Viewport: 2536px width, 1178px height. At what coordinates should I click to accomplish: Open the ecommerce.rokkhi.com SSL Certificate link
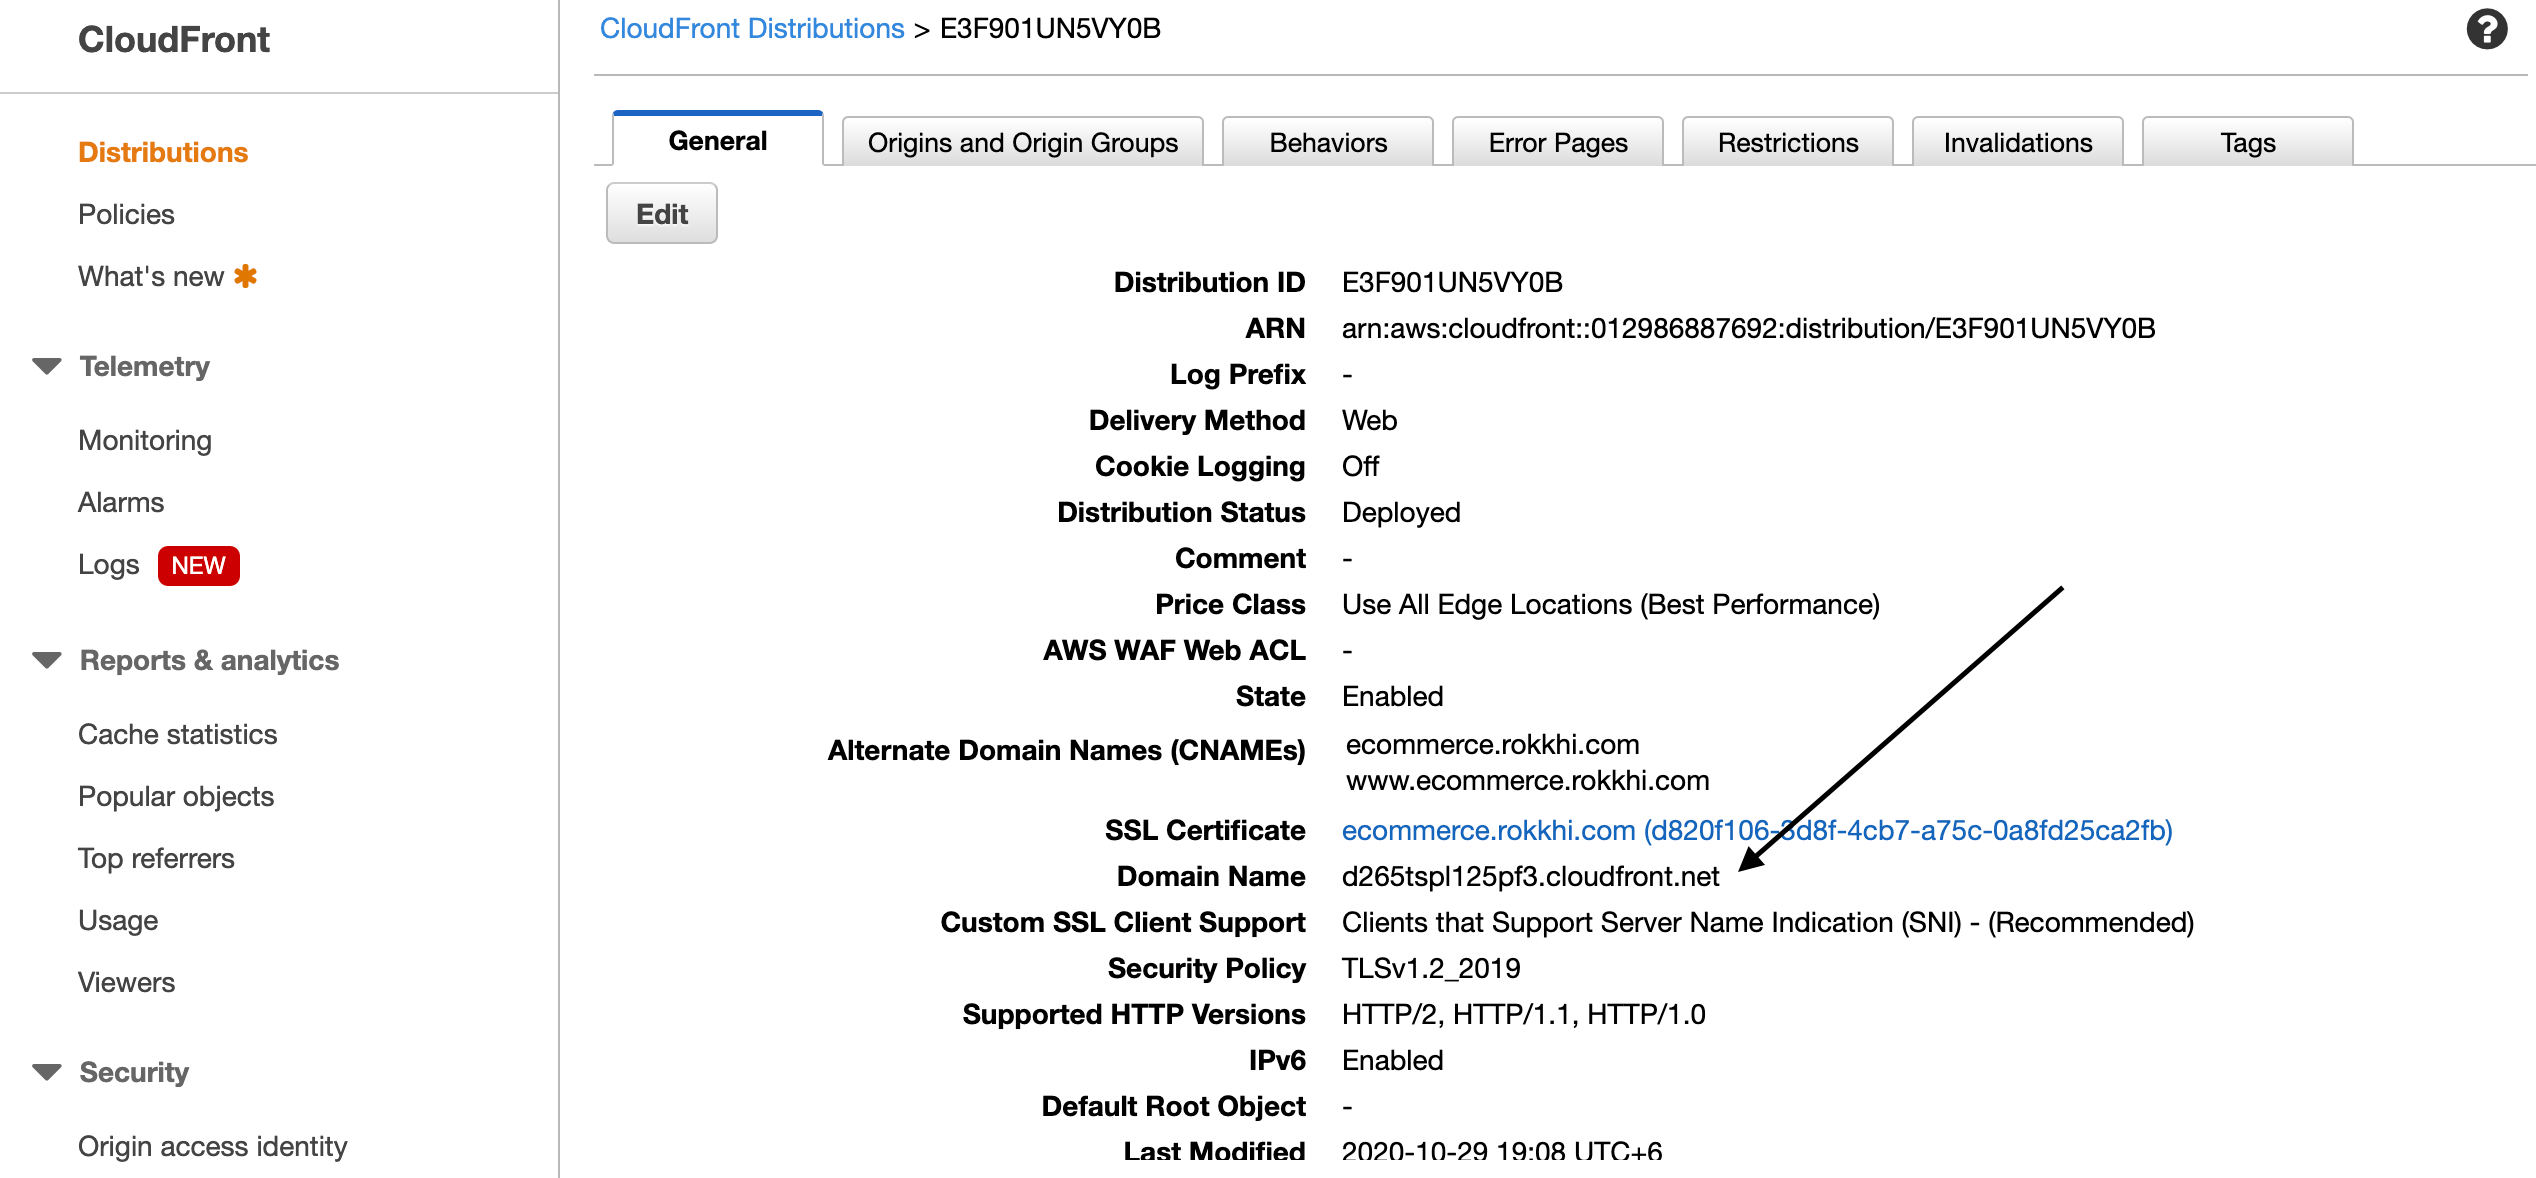1756,830
